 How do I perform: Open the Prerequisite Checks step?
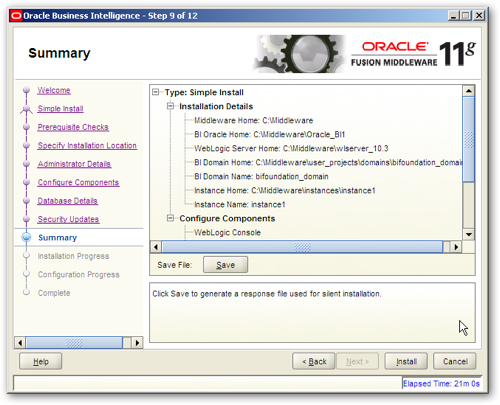tap(73, 127)
